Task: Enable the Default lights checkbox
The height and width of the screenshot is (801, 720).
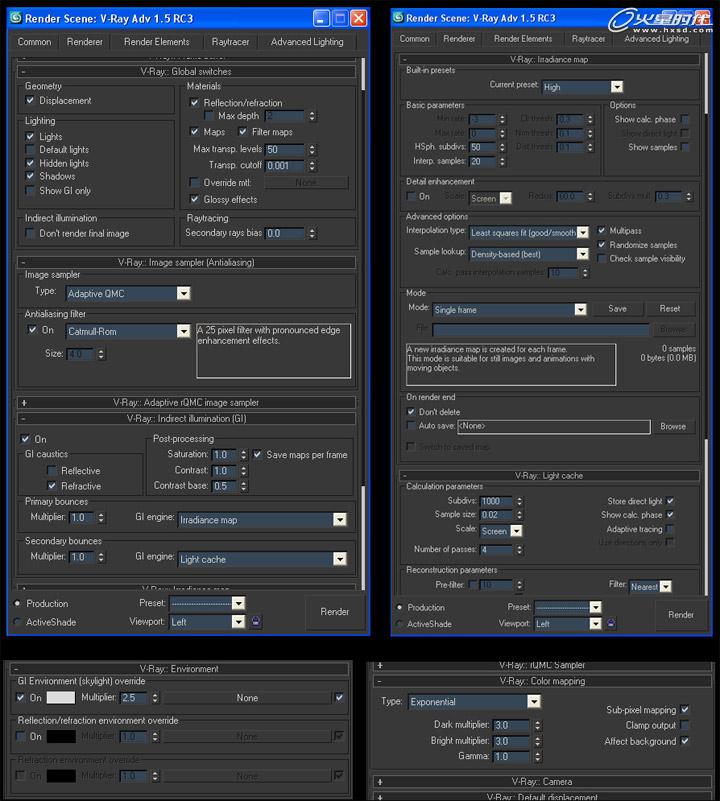Action: tap(30, 149)
